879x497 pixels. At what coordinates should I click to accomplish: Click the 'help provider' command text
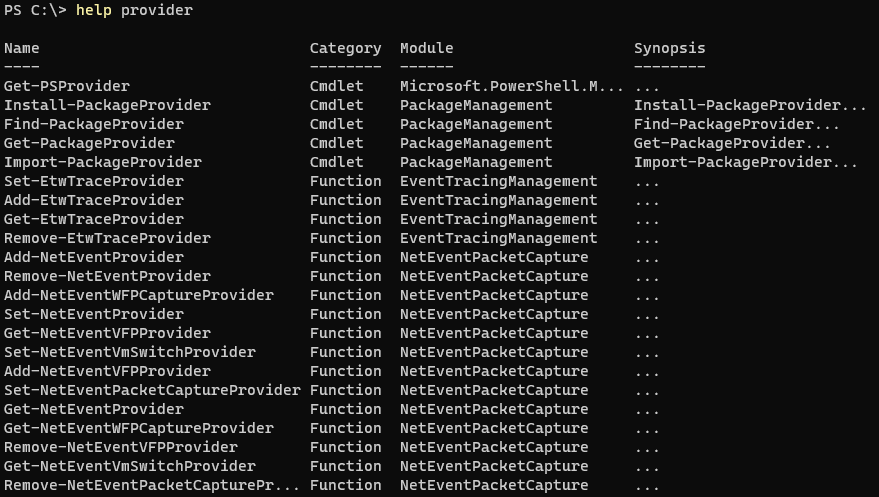[135, 10]
